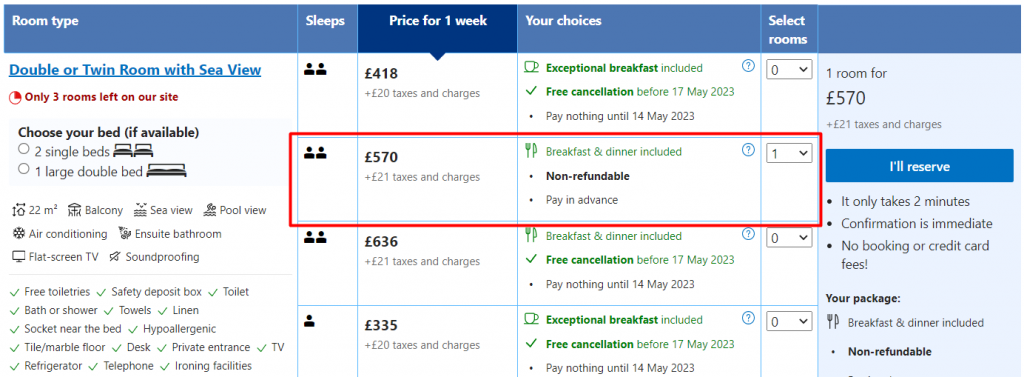Click the Air conditioning snowflake icon
This screenshot has width=1024, height=377.
pos(18,234)
